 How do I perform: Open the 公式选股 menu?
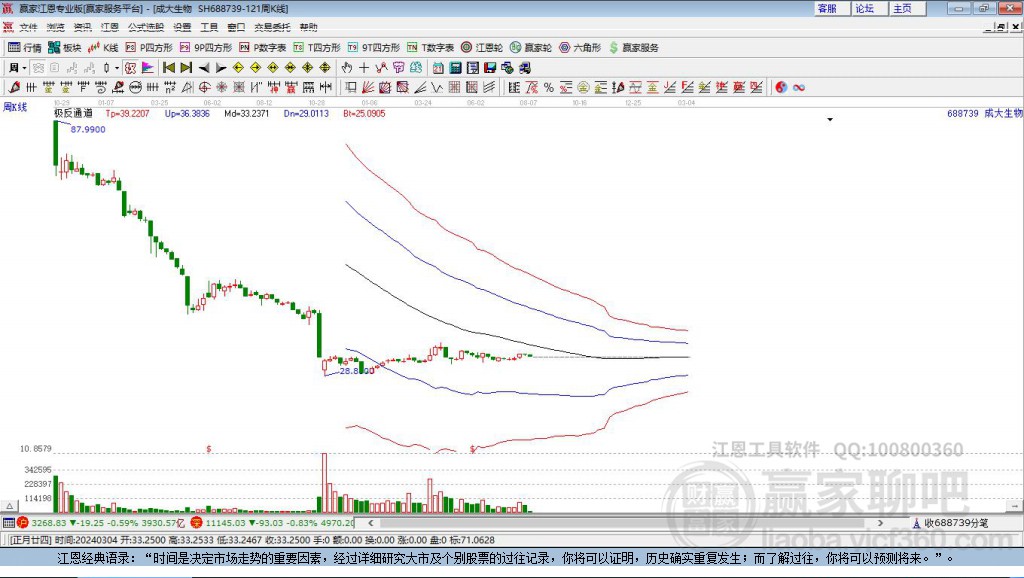146,27
